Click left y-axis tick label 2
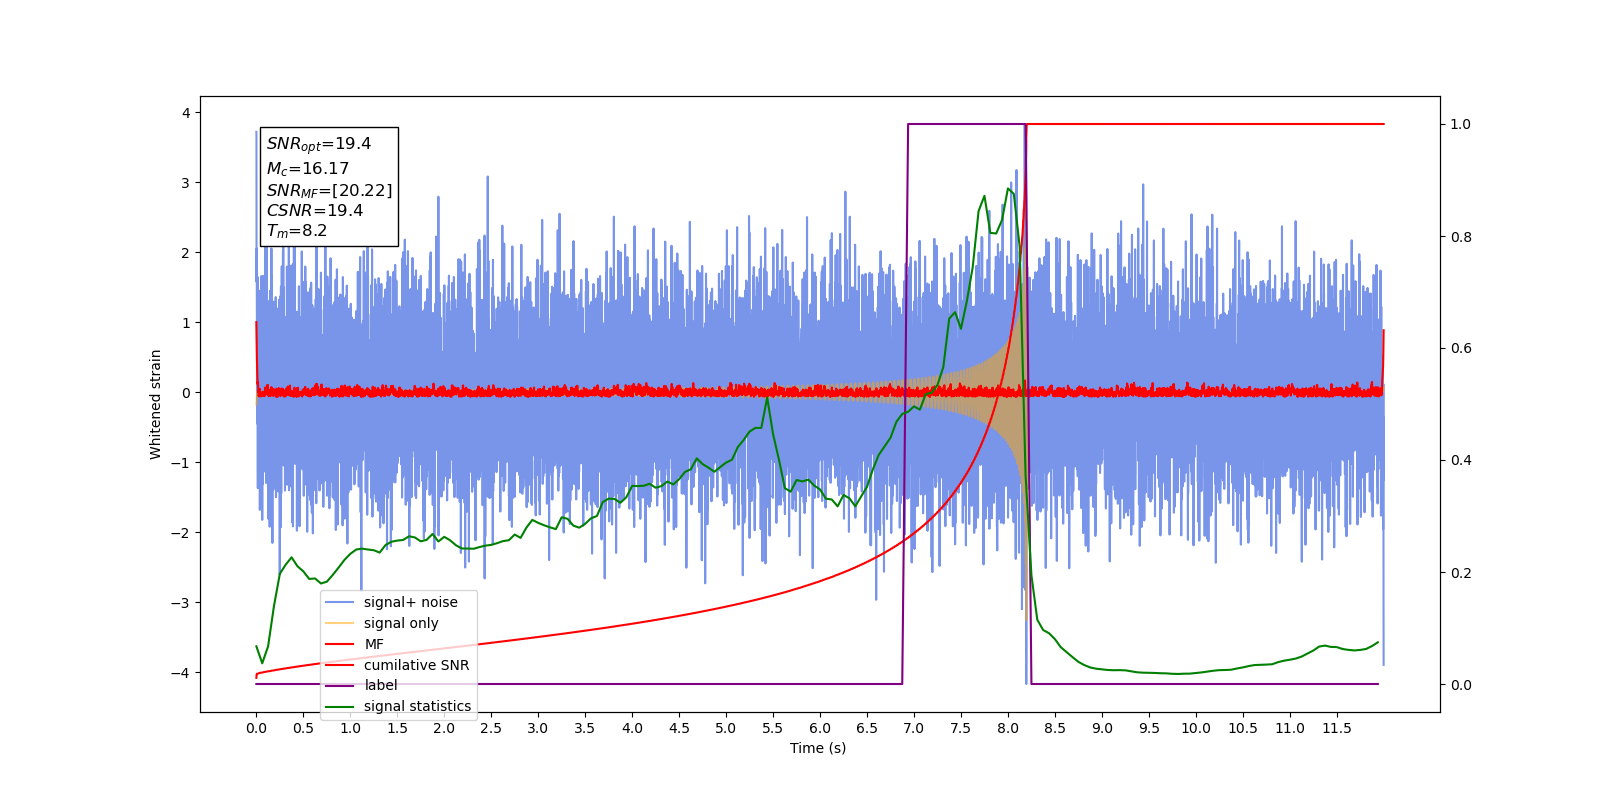 [186, 253]
